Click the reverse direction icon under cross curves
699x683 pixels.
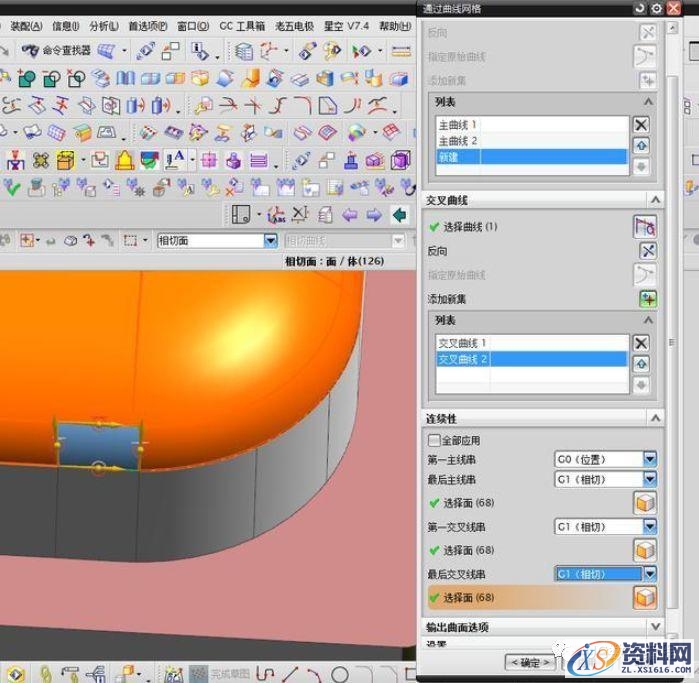click(647, 251)
